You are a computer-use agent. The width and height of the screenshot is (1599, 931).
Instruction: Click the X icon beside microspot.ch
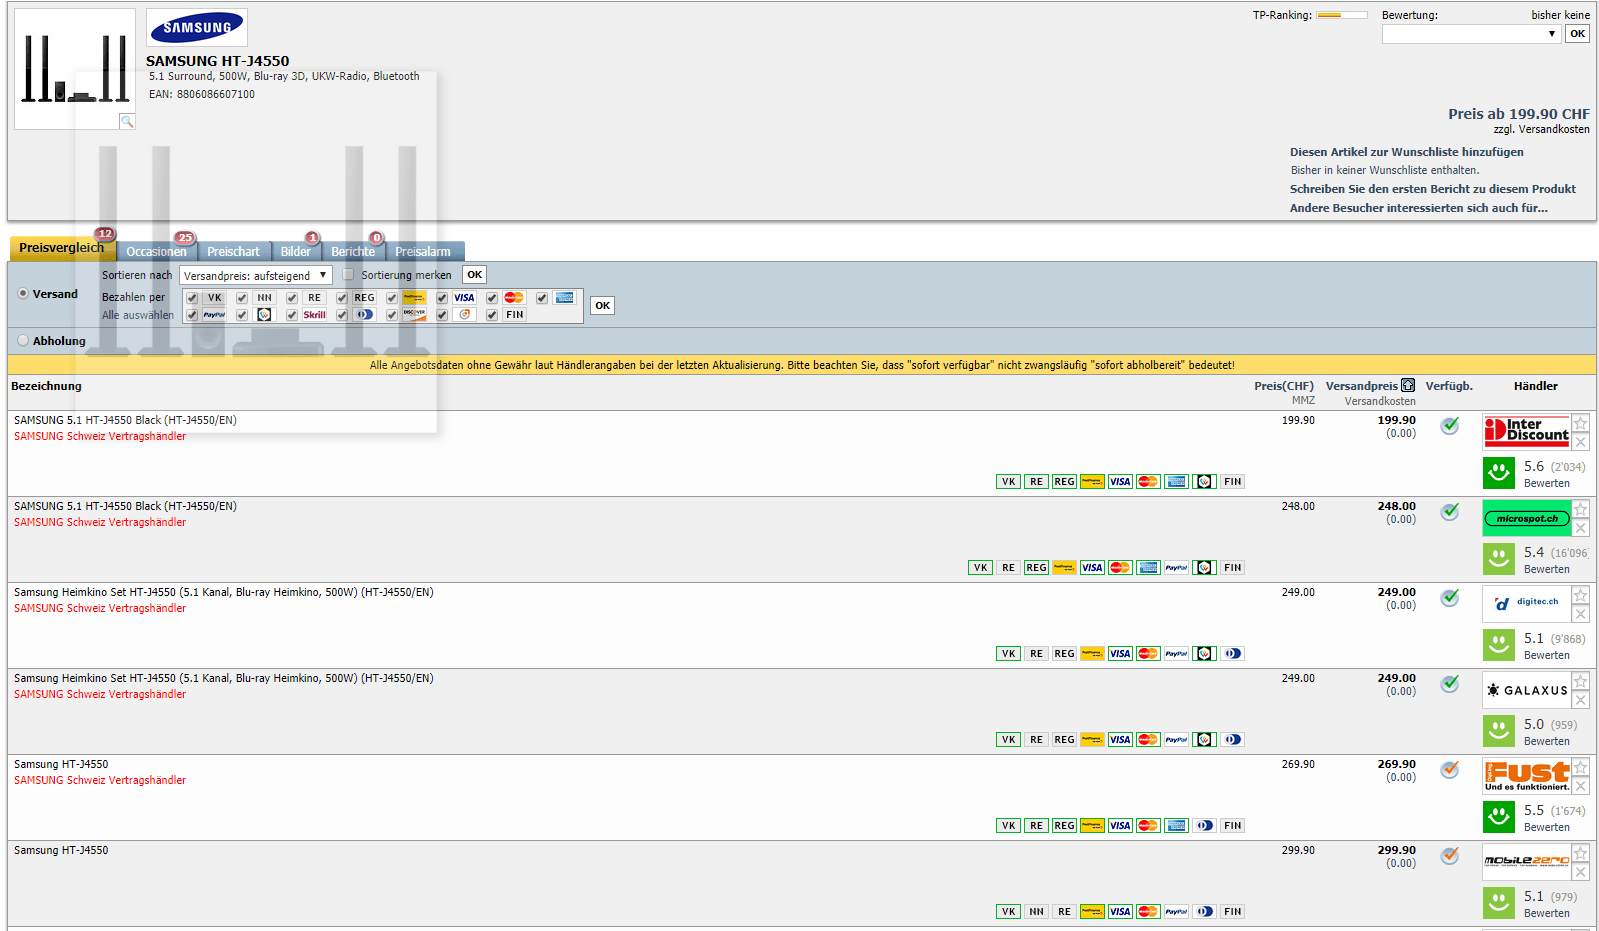point(1581,528)
